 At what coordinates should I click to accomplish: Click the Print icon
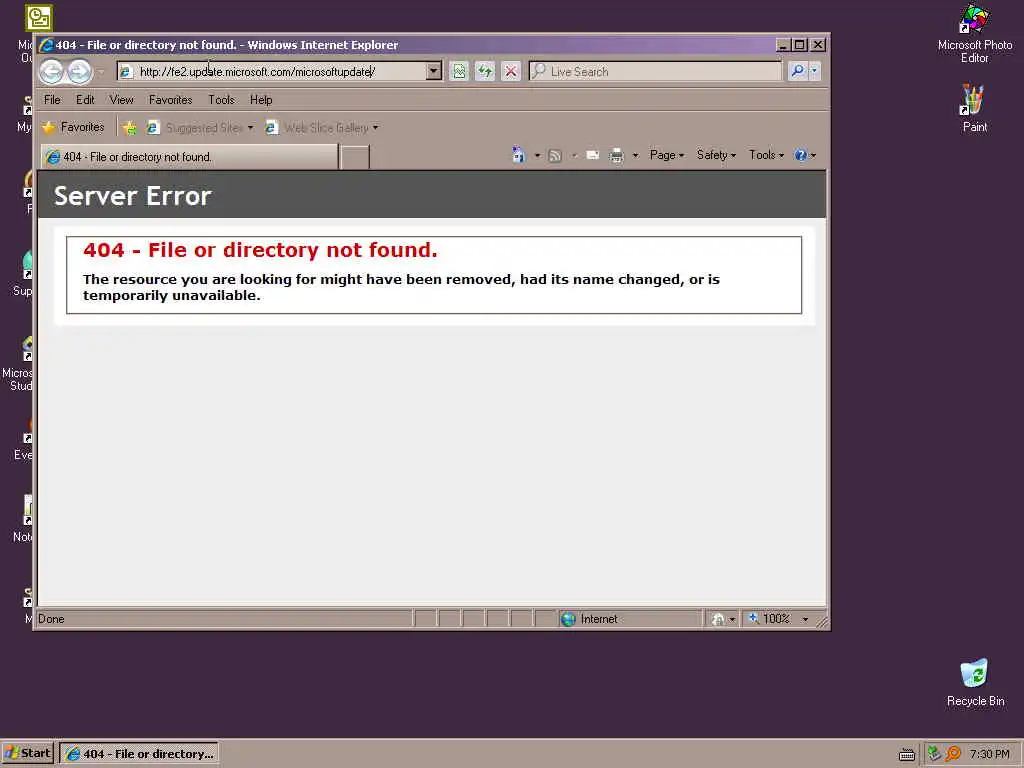(616, 155)
